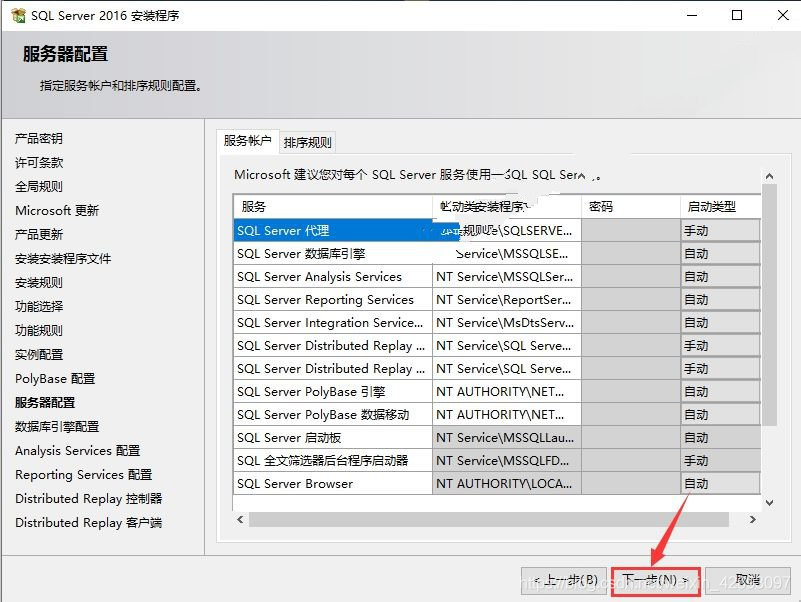Open 产品更新 step in sidebar

pyautogui.click(x=39, y=235)
